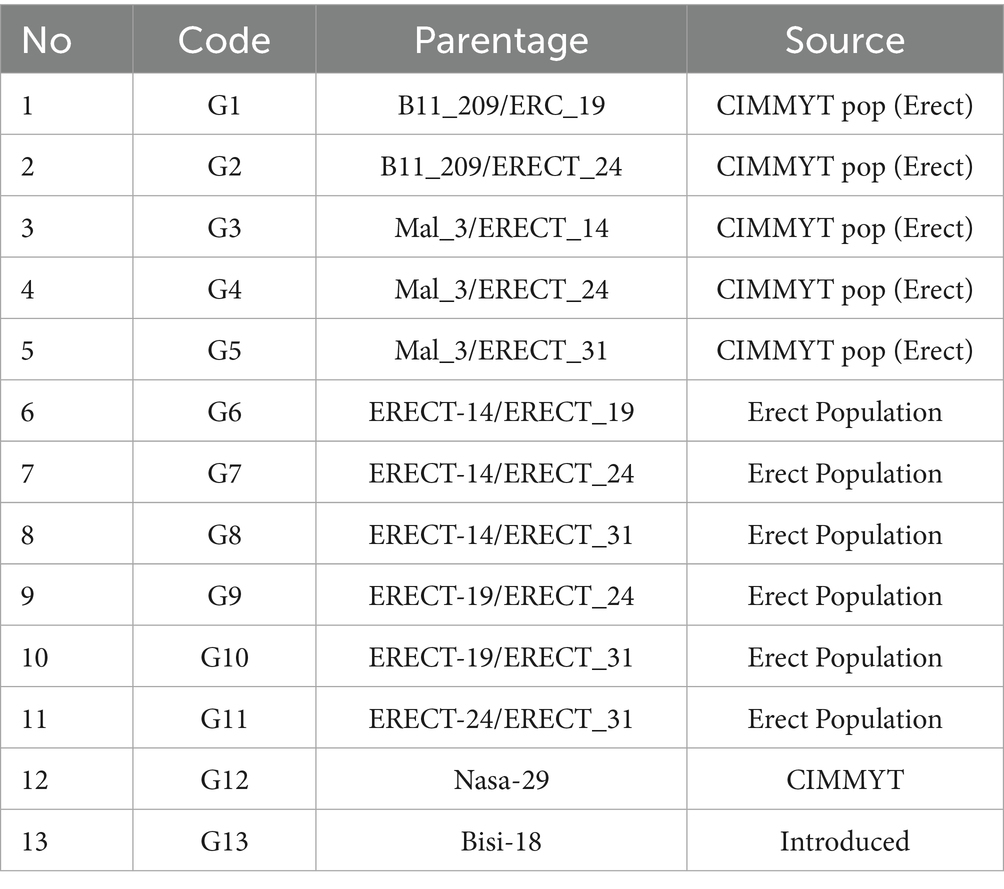Click the "Source" column header
Image resolution: width=1004 pixels, height=889 pixels.
(x=844, y=39)
